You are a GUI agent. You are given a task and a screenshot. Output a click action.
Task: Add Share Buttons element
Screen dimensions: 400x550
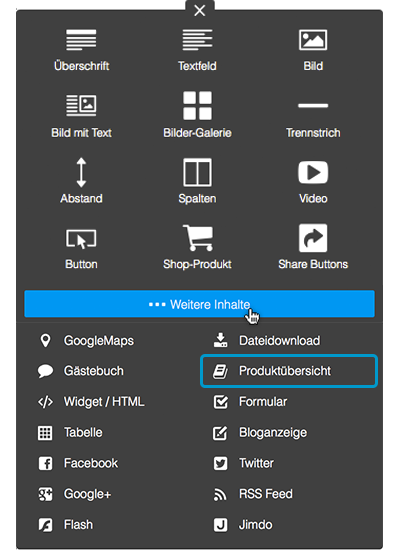click(x=313, y=247)
